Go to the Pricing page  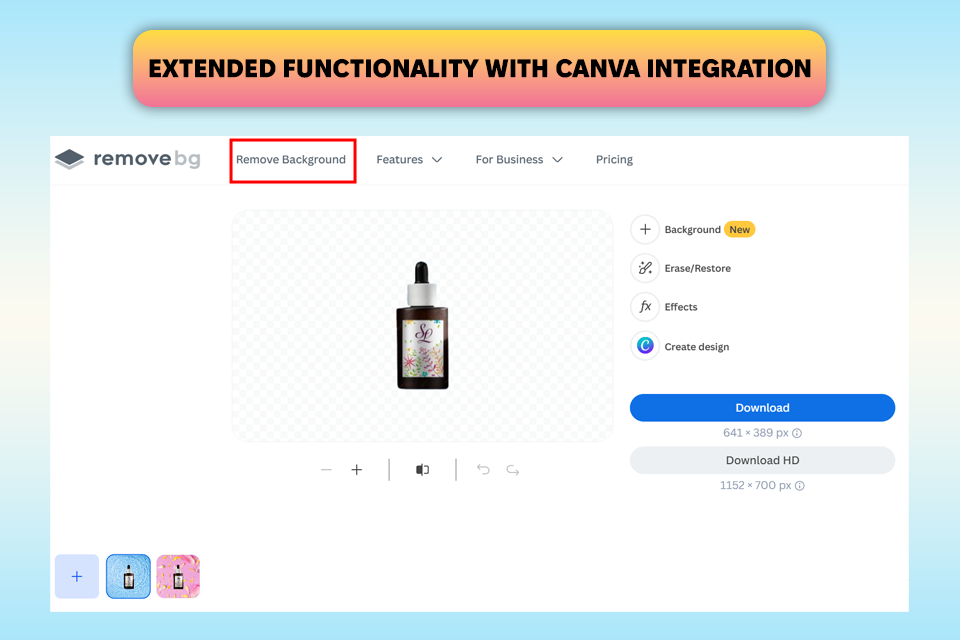[614, 160]
